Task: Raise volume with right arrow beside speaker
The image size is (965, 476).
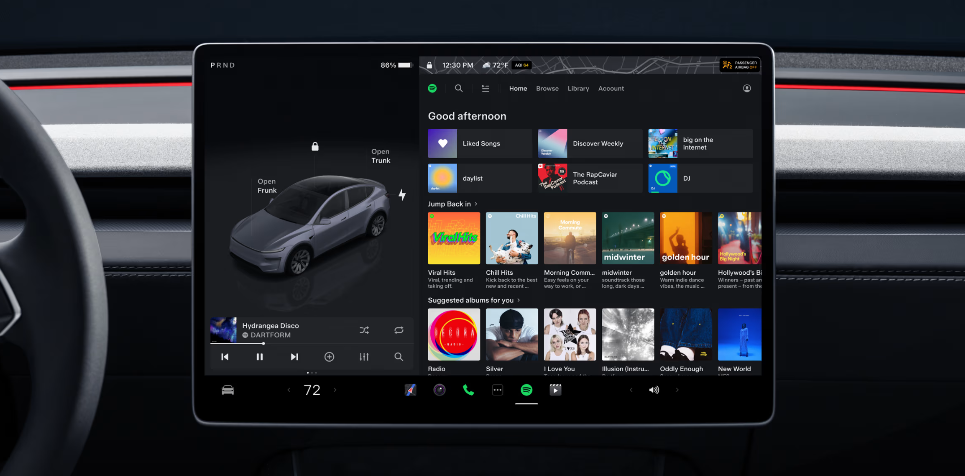Action: [677, 390]
